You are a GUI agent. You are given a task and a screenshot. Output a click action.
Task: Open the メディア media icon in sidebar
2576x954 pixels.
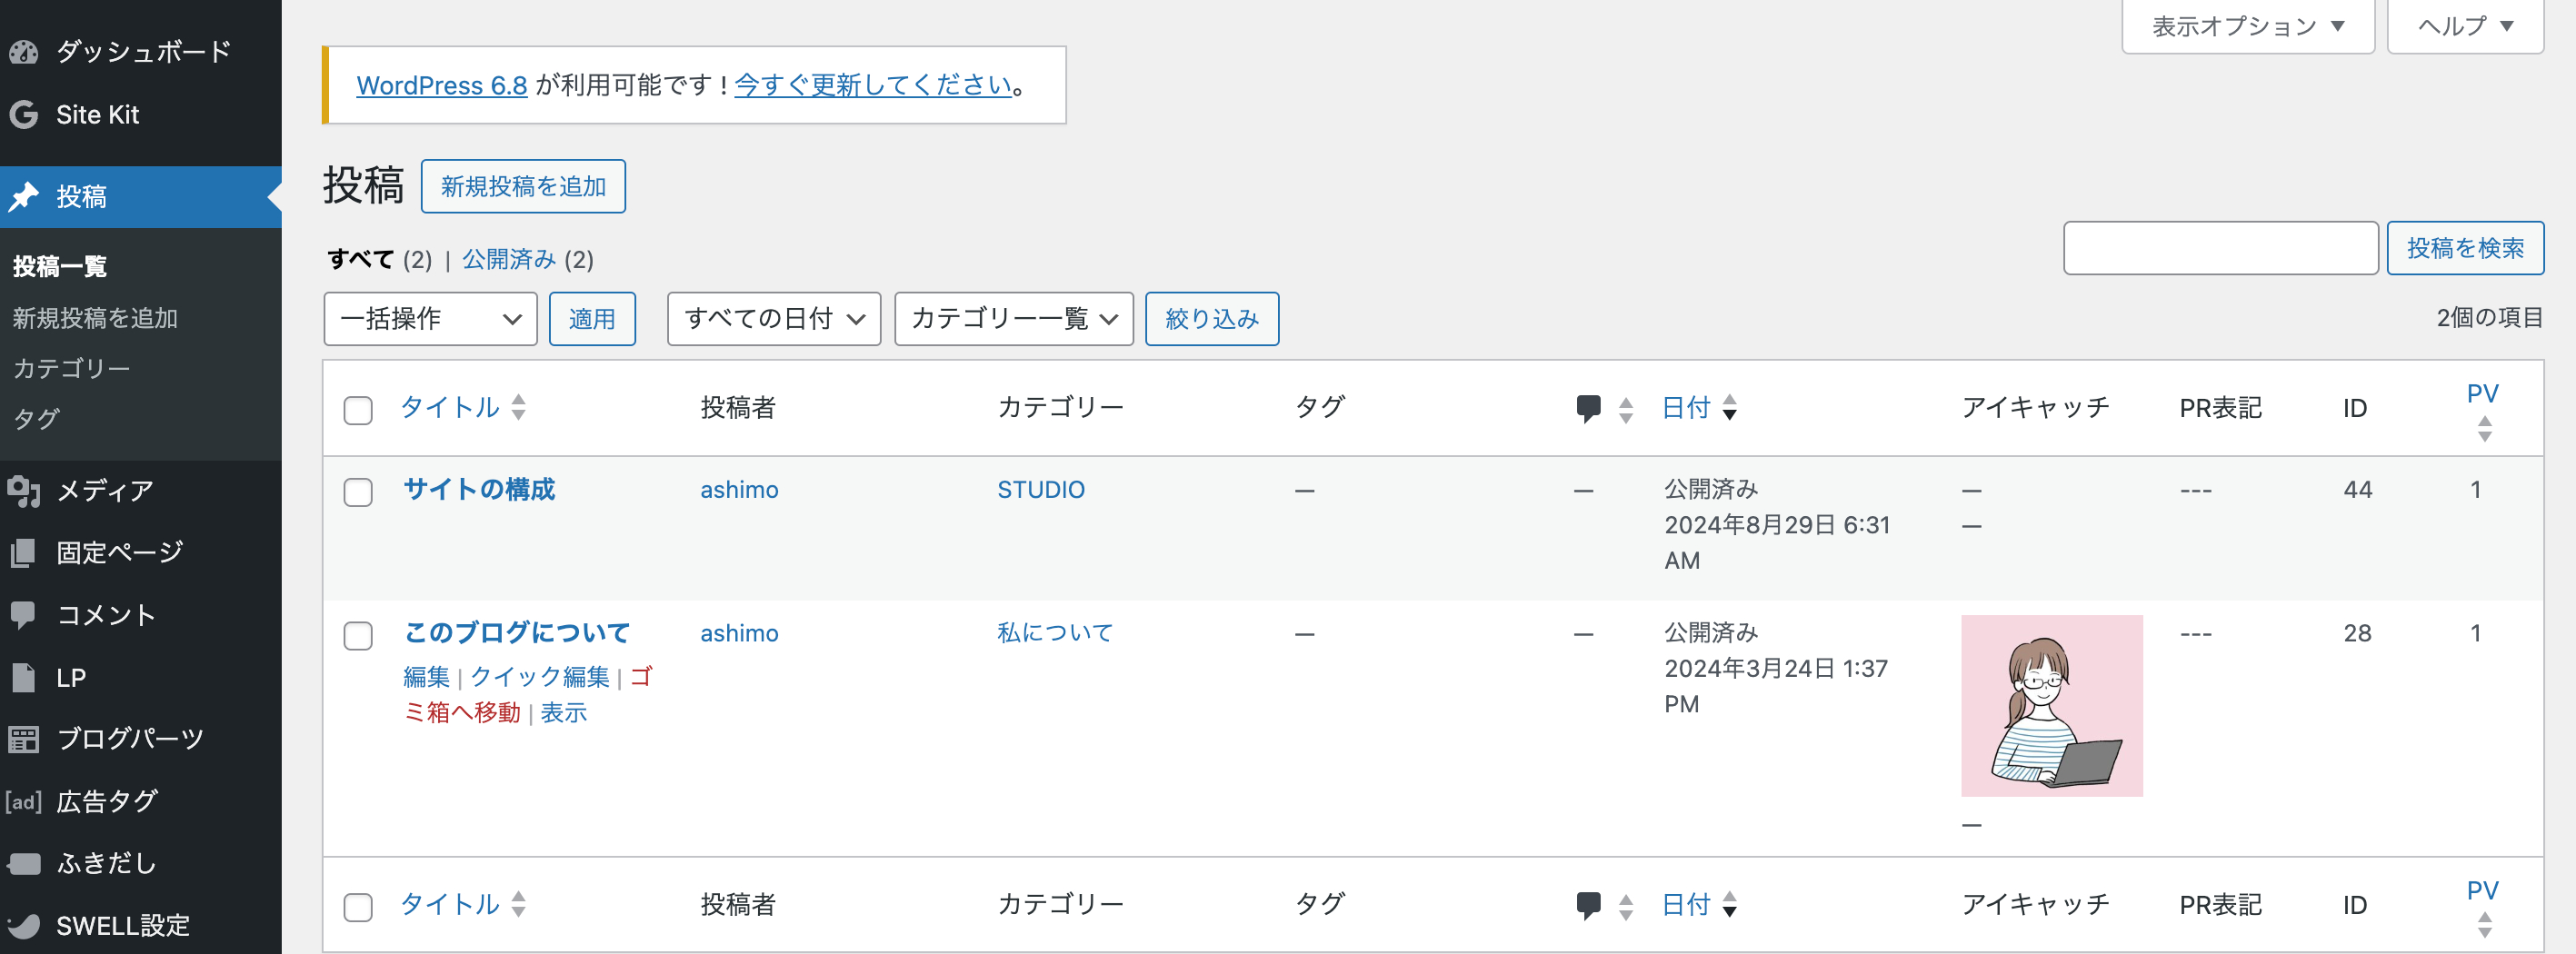[x=24, y=491]
